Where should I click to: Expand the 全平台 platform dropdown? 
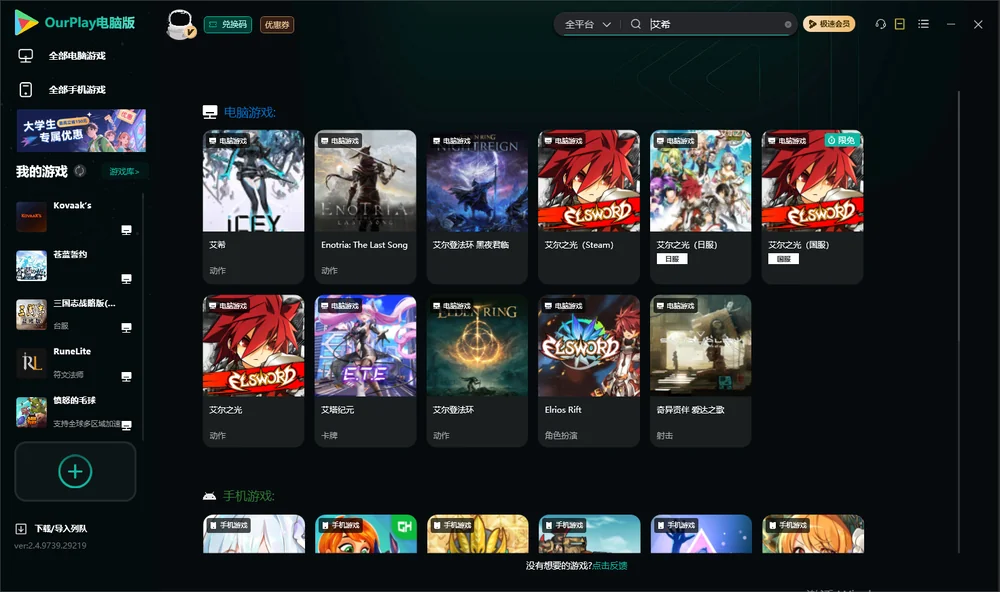click(587, 24)
